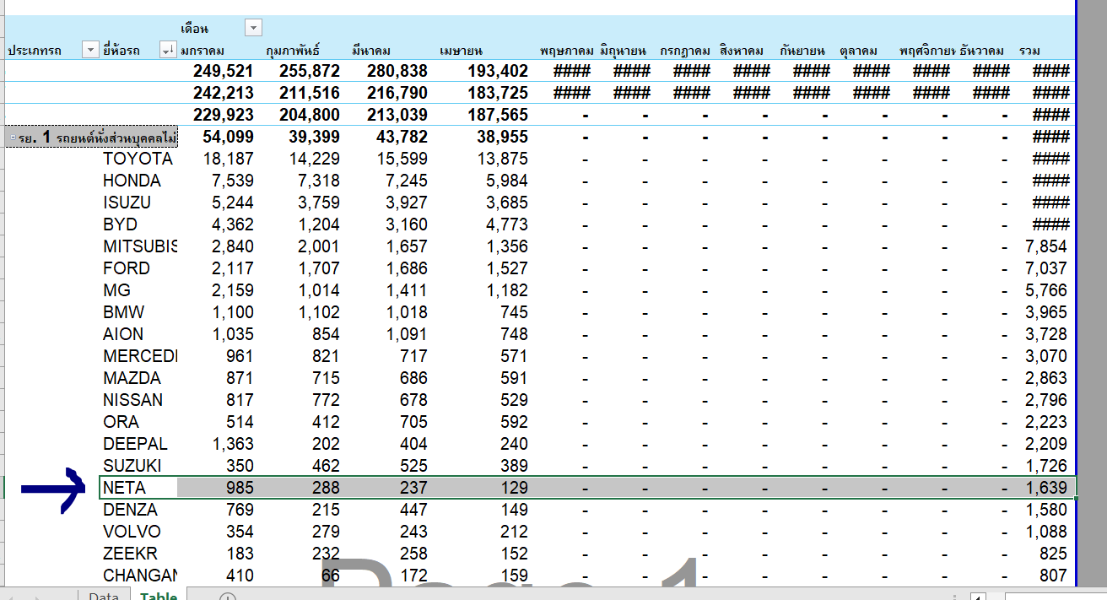Select the FORD brand cell

pyautogui.click(x=126, y=268)
